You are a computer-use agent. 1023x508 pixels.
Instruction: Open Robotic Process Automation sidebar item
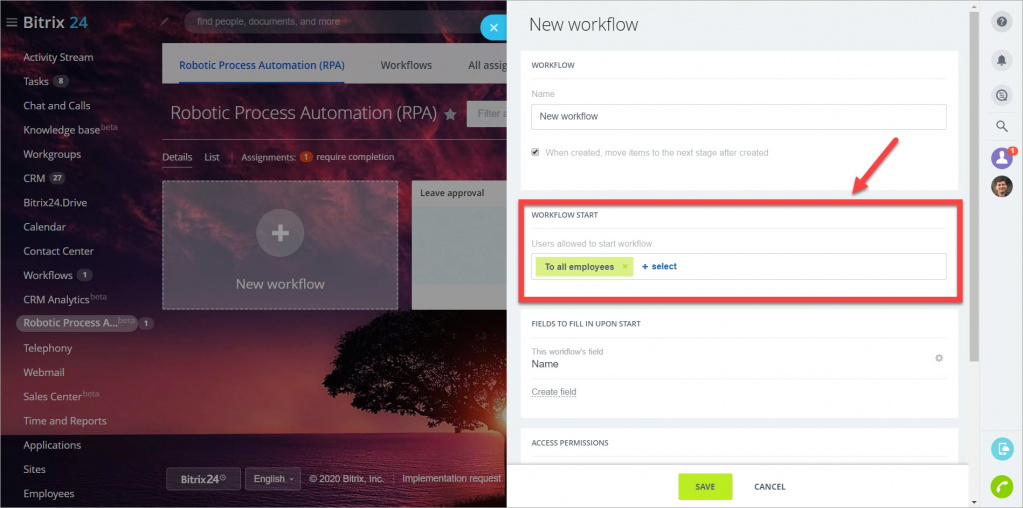[76, 323]
